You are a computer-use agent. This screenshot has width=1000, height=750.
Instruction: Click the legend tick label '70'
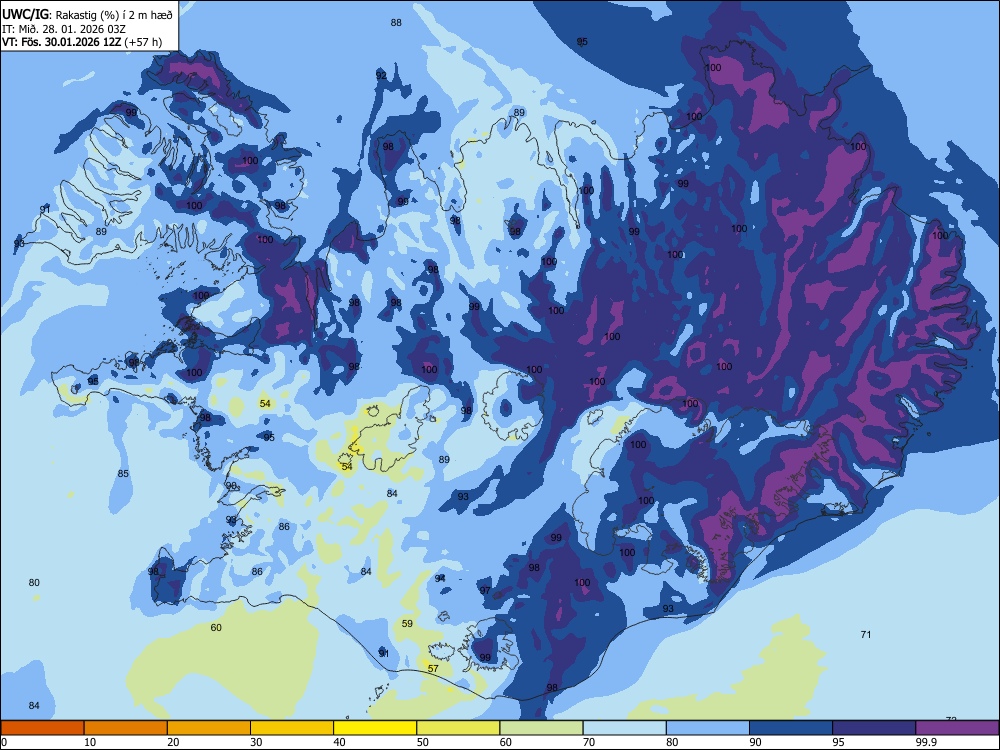[x=589, y=742]
